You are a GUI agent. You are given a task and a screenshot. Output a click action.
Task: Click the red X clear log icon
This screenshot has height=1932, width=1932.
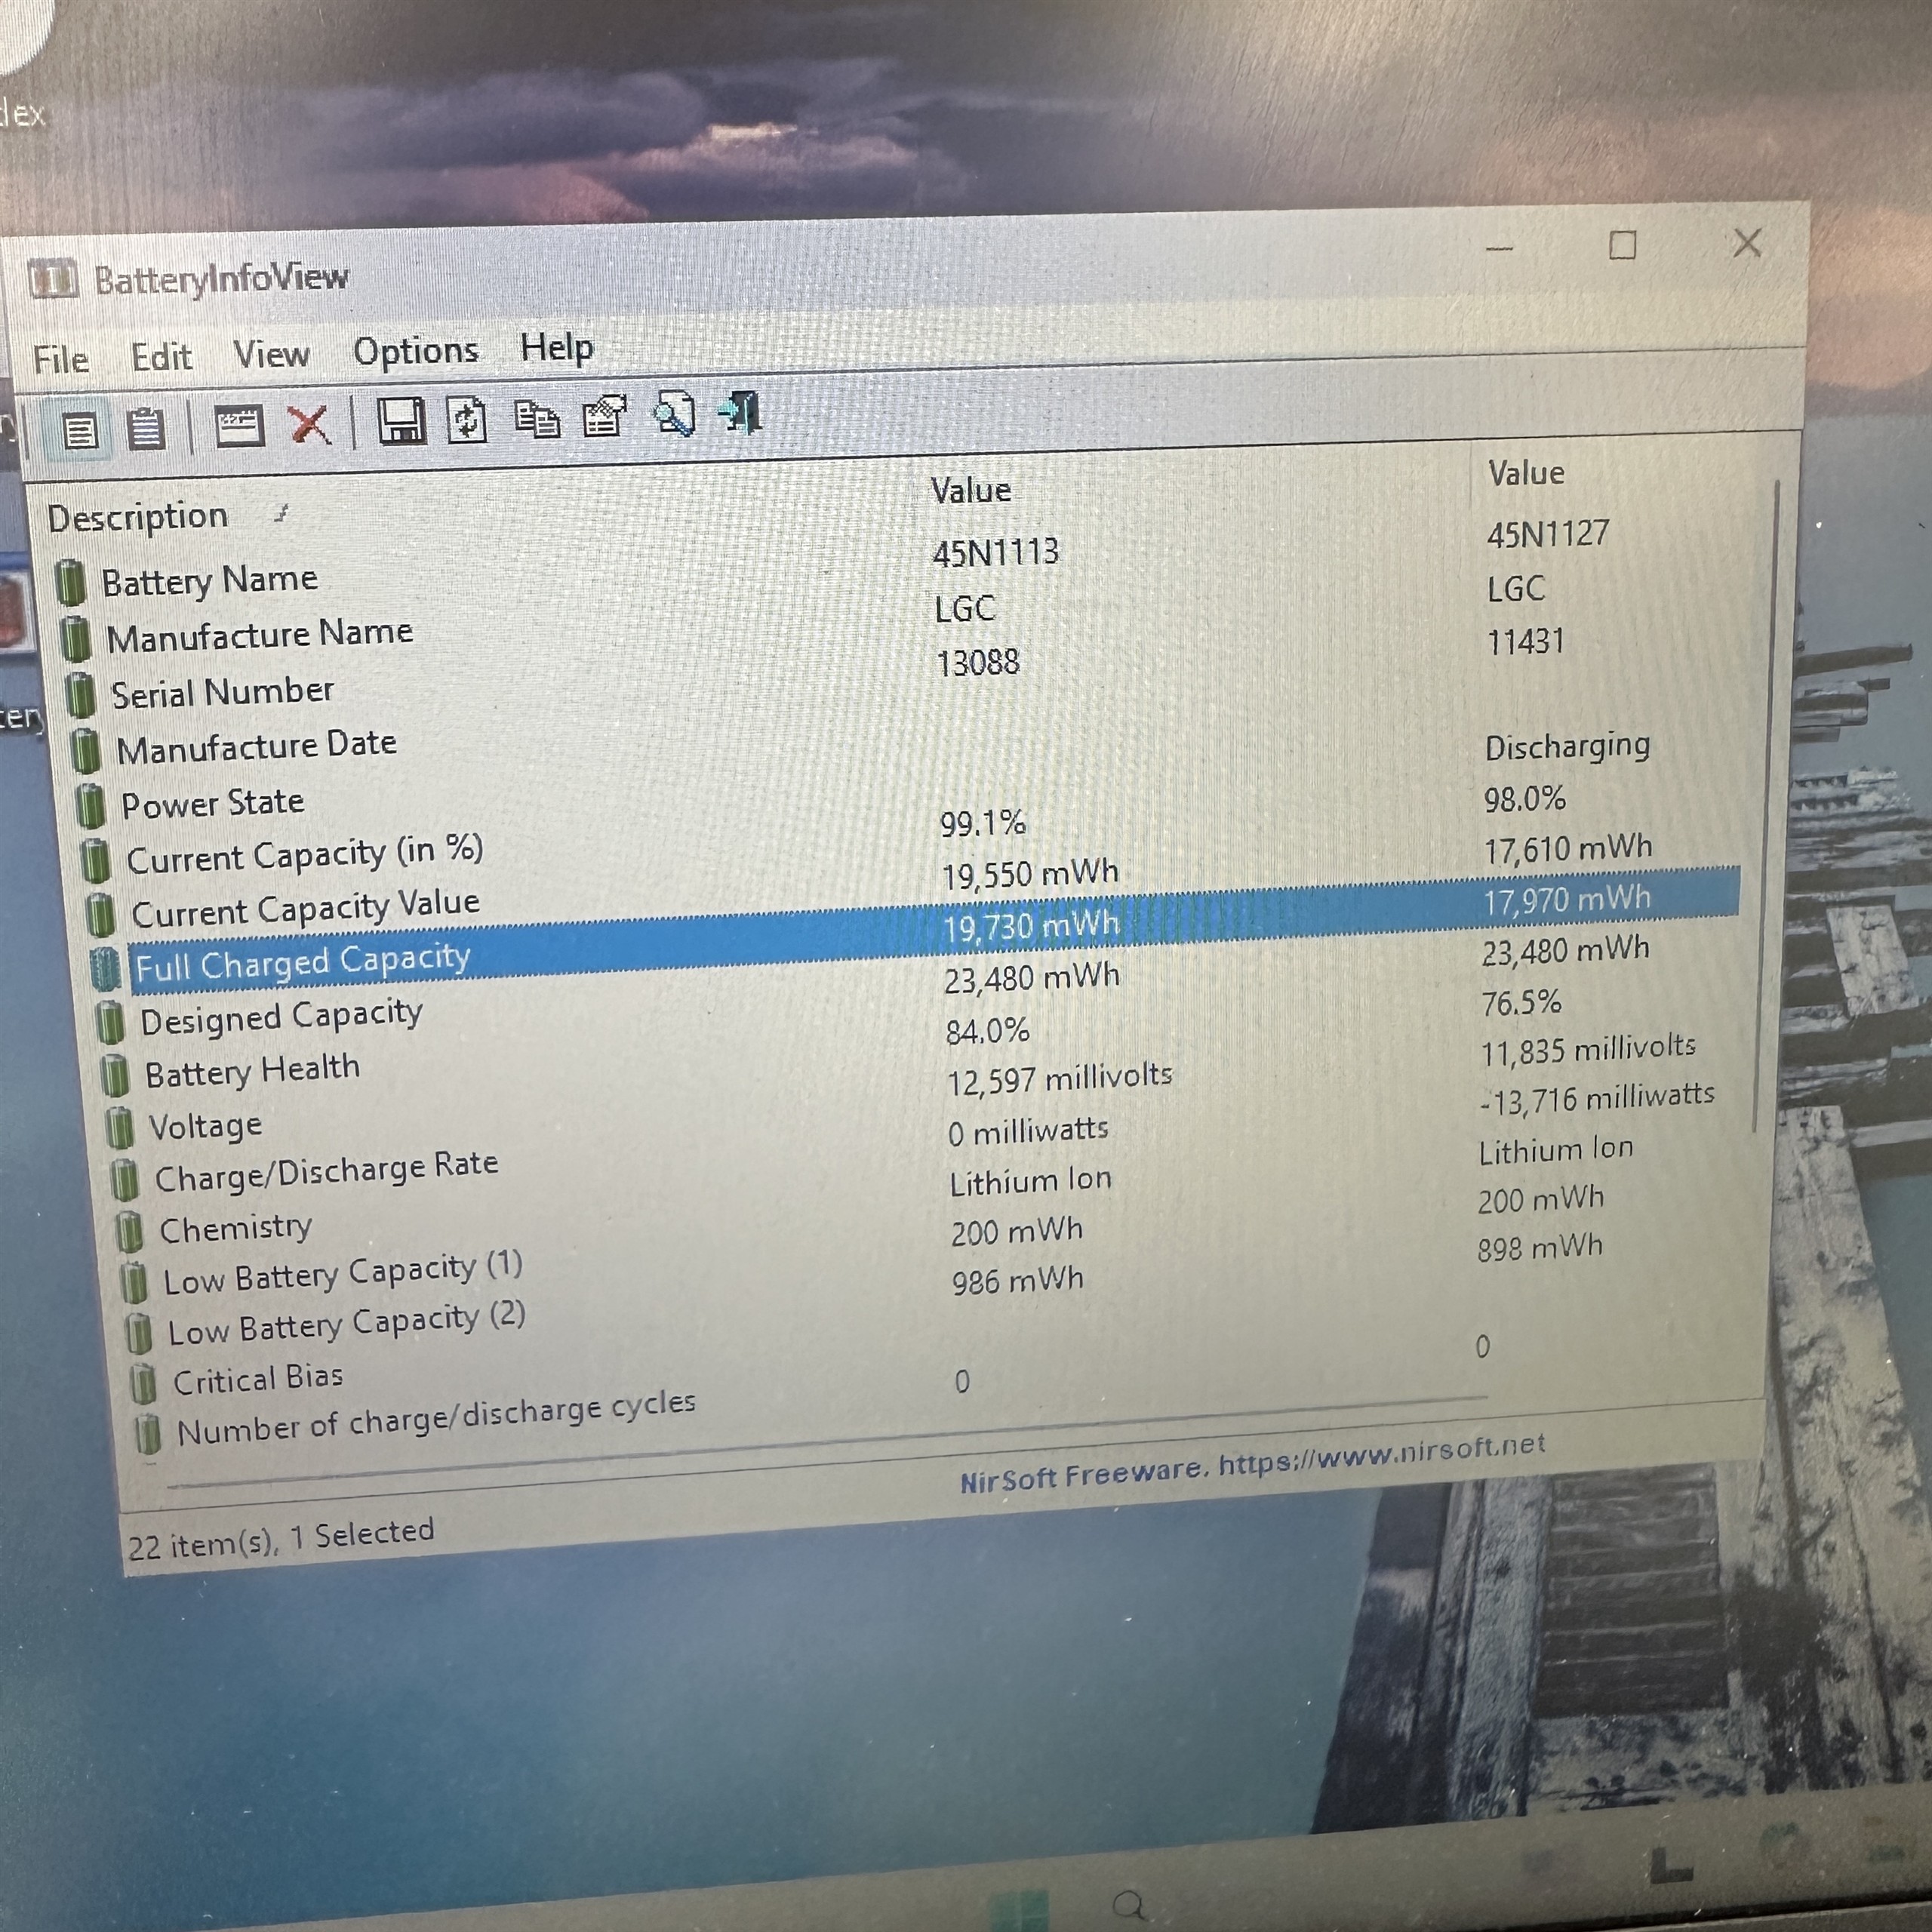(x=309, y=425)
